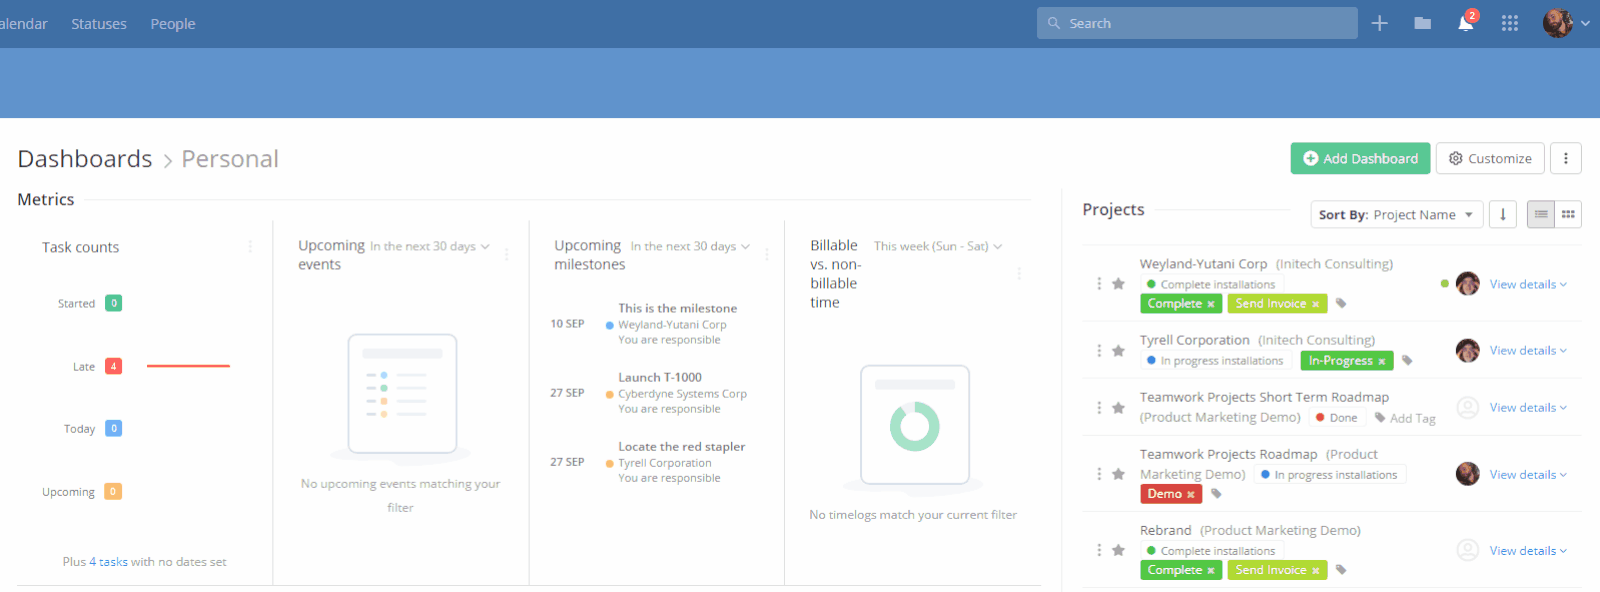Open Weyland-Yutani Corp row options menu

click(1099, 284)
